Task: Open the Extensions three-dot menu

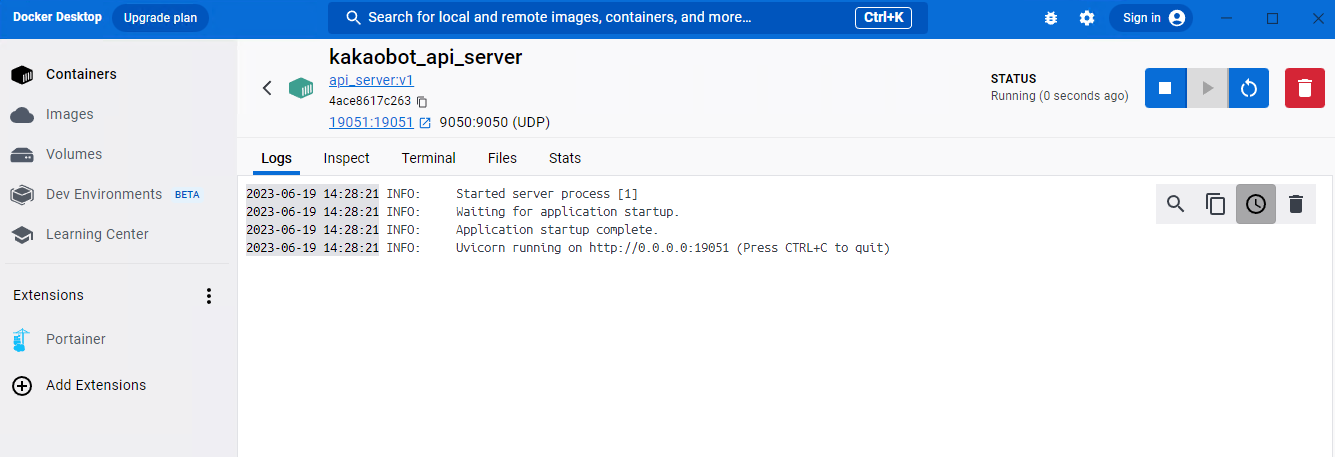Action: click(209, 295)
